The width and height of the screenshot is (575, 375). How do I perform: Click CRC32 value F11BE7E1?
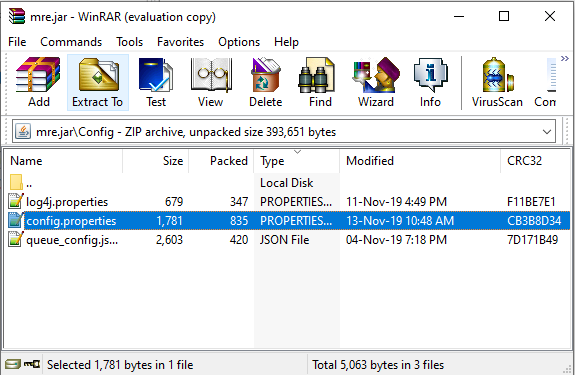531,202
